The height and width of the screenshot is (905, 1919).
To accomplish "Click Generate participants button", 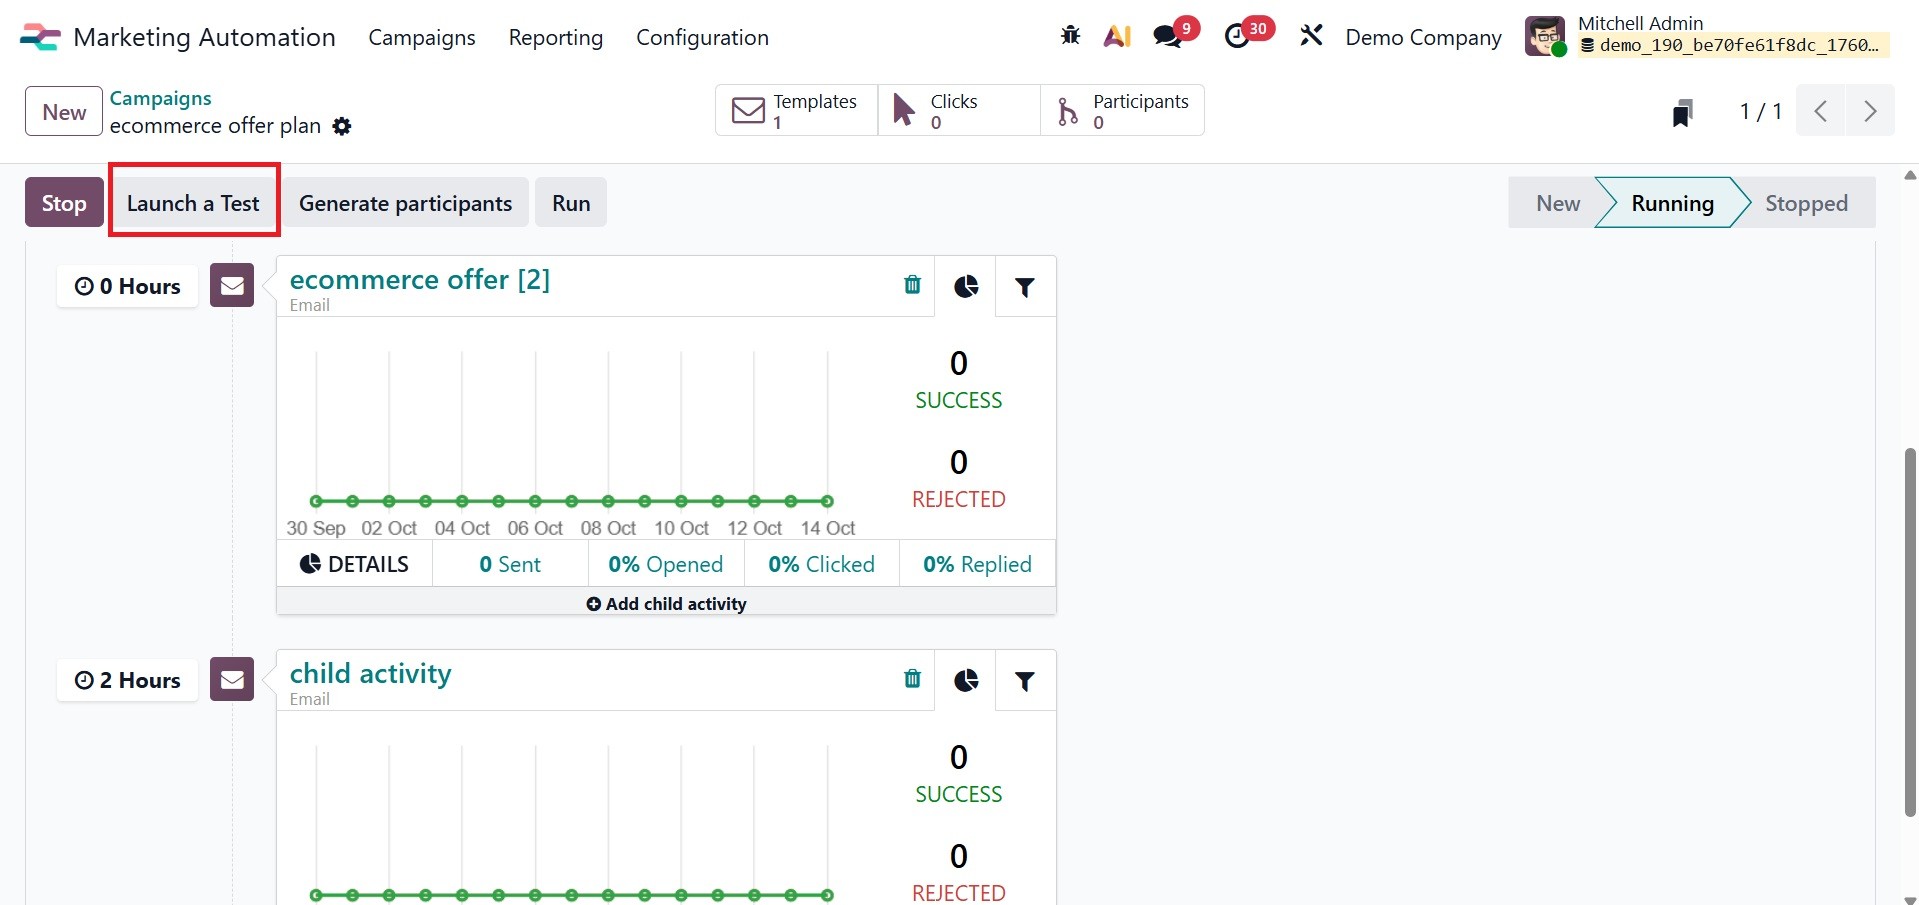I will pyautogui.click(x=405, y=204).
